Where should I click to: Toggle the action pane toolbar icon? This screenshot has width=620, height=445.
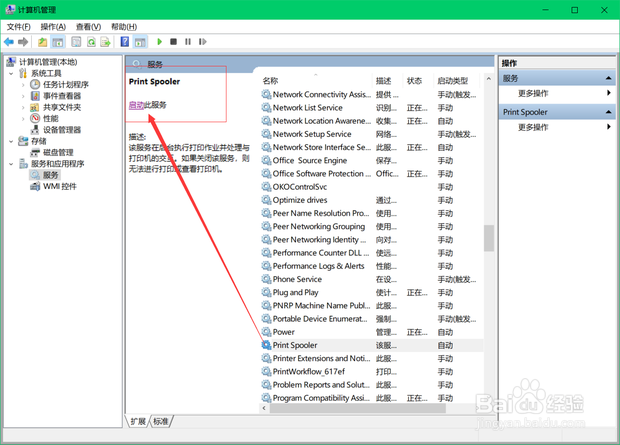pos(140,42)
